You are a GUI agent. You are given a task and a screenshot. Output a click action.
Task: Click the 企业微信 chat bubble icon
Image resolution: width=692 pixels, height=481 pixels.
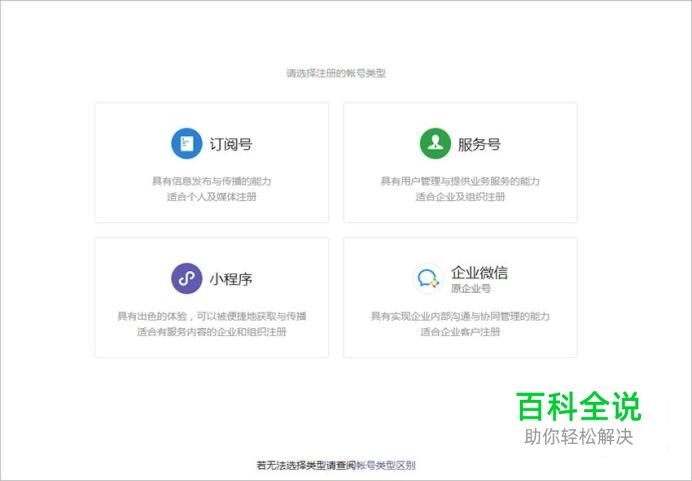428,278
